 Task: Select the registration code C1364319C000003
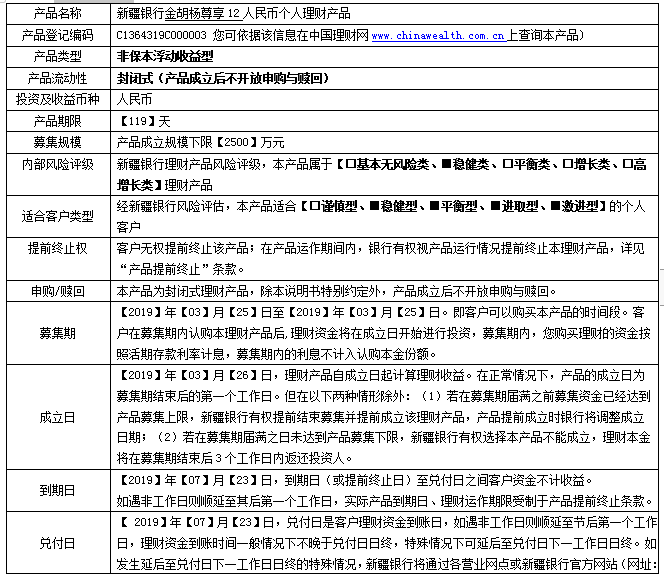point(161,36)
